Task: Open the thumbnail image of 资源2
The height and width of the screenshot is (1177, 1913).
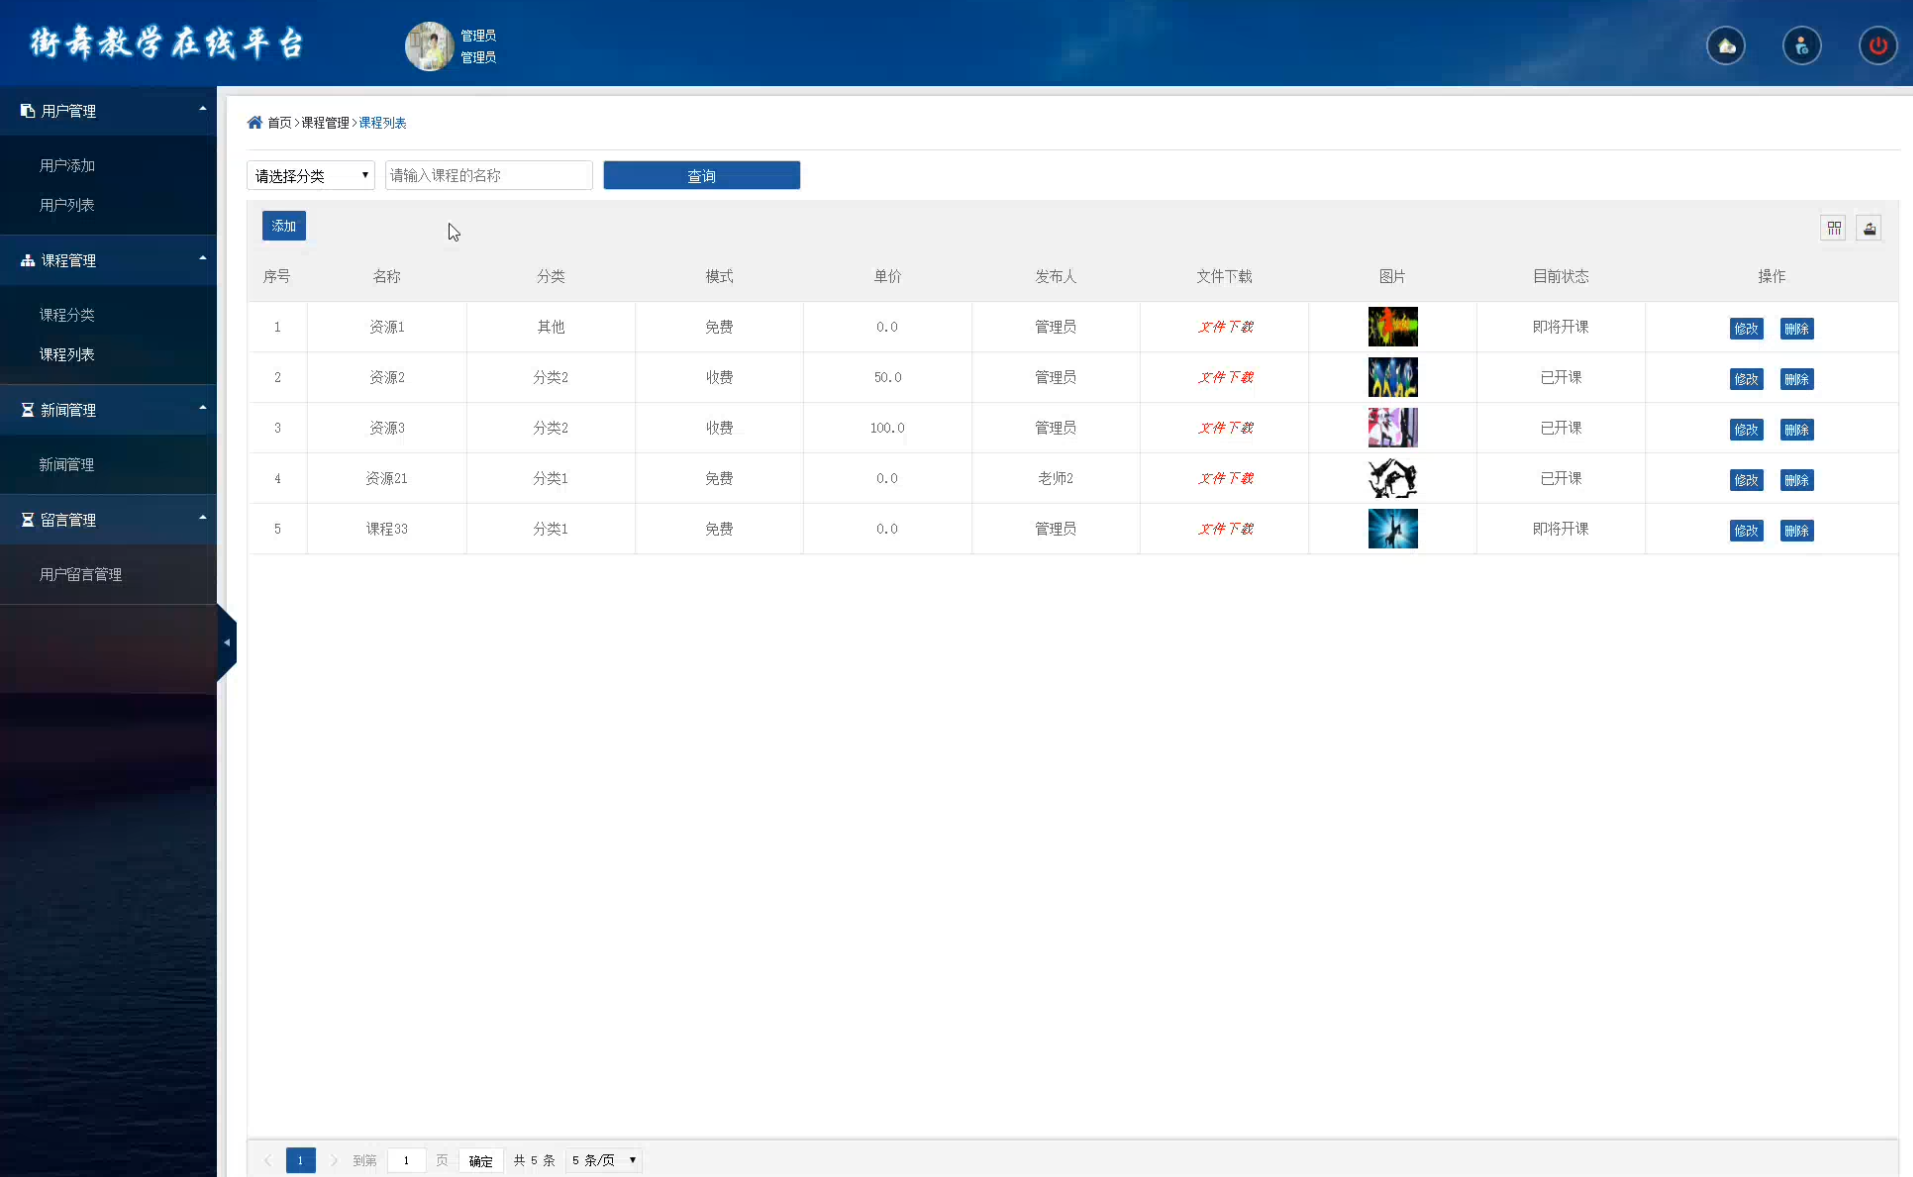Action: point(1392,377)
